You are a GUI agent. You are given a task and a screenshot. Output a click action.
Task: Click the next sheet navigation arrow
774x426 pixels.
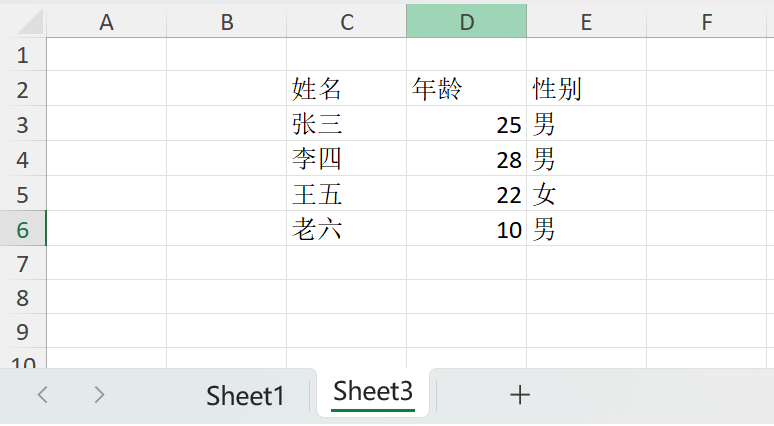coord(99,395)
